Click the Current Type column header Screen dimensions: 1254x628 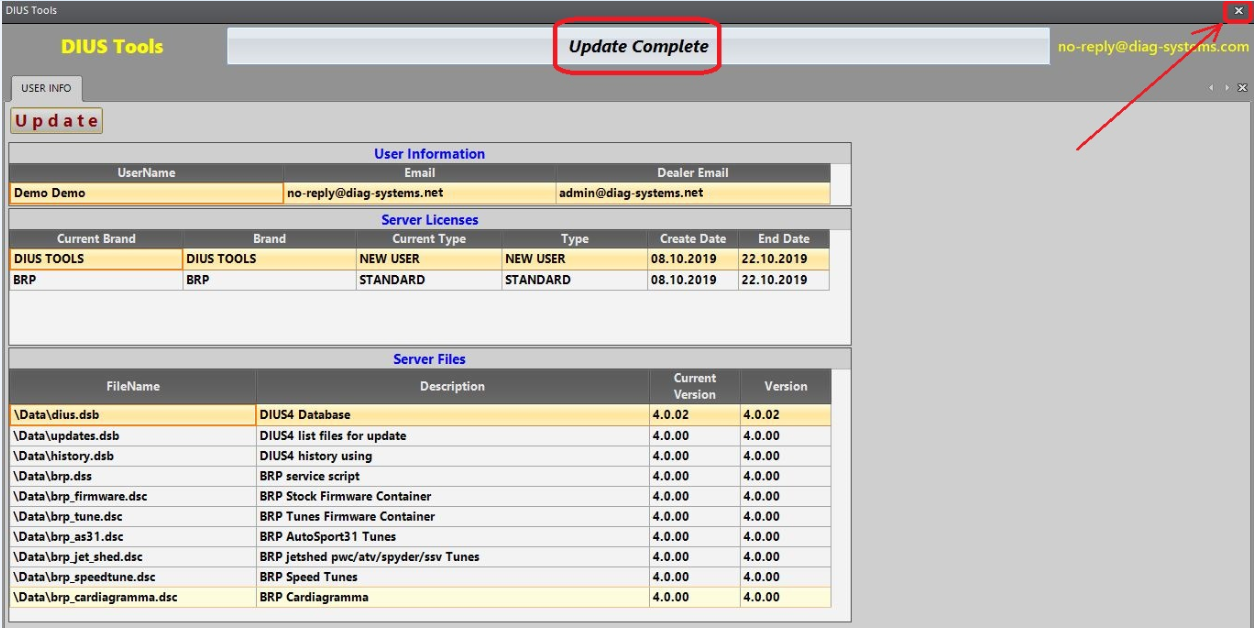[x=428, y=239]
